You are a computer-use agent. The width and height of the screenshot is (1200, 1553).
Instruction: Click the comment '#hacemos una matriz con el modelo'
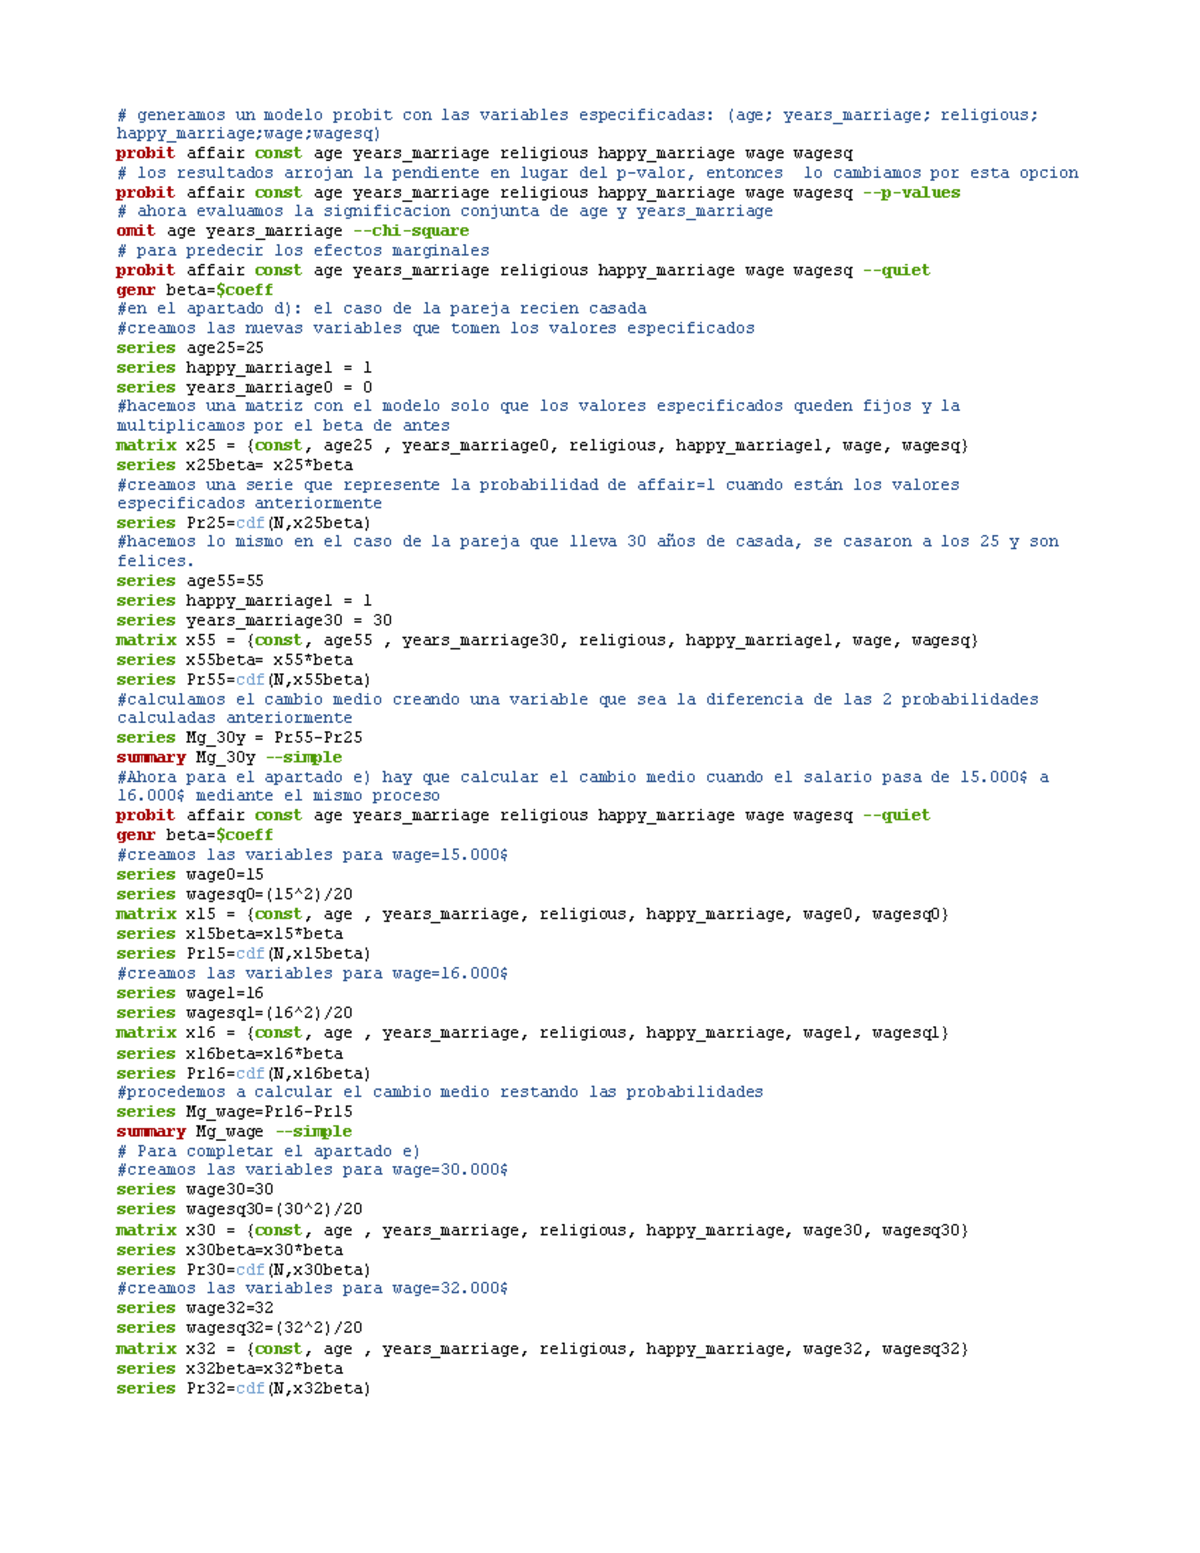538,416
